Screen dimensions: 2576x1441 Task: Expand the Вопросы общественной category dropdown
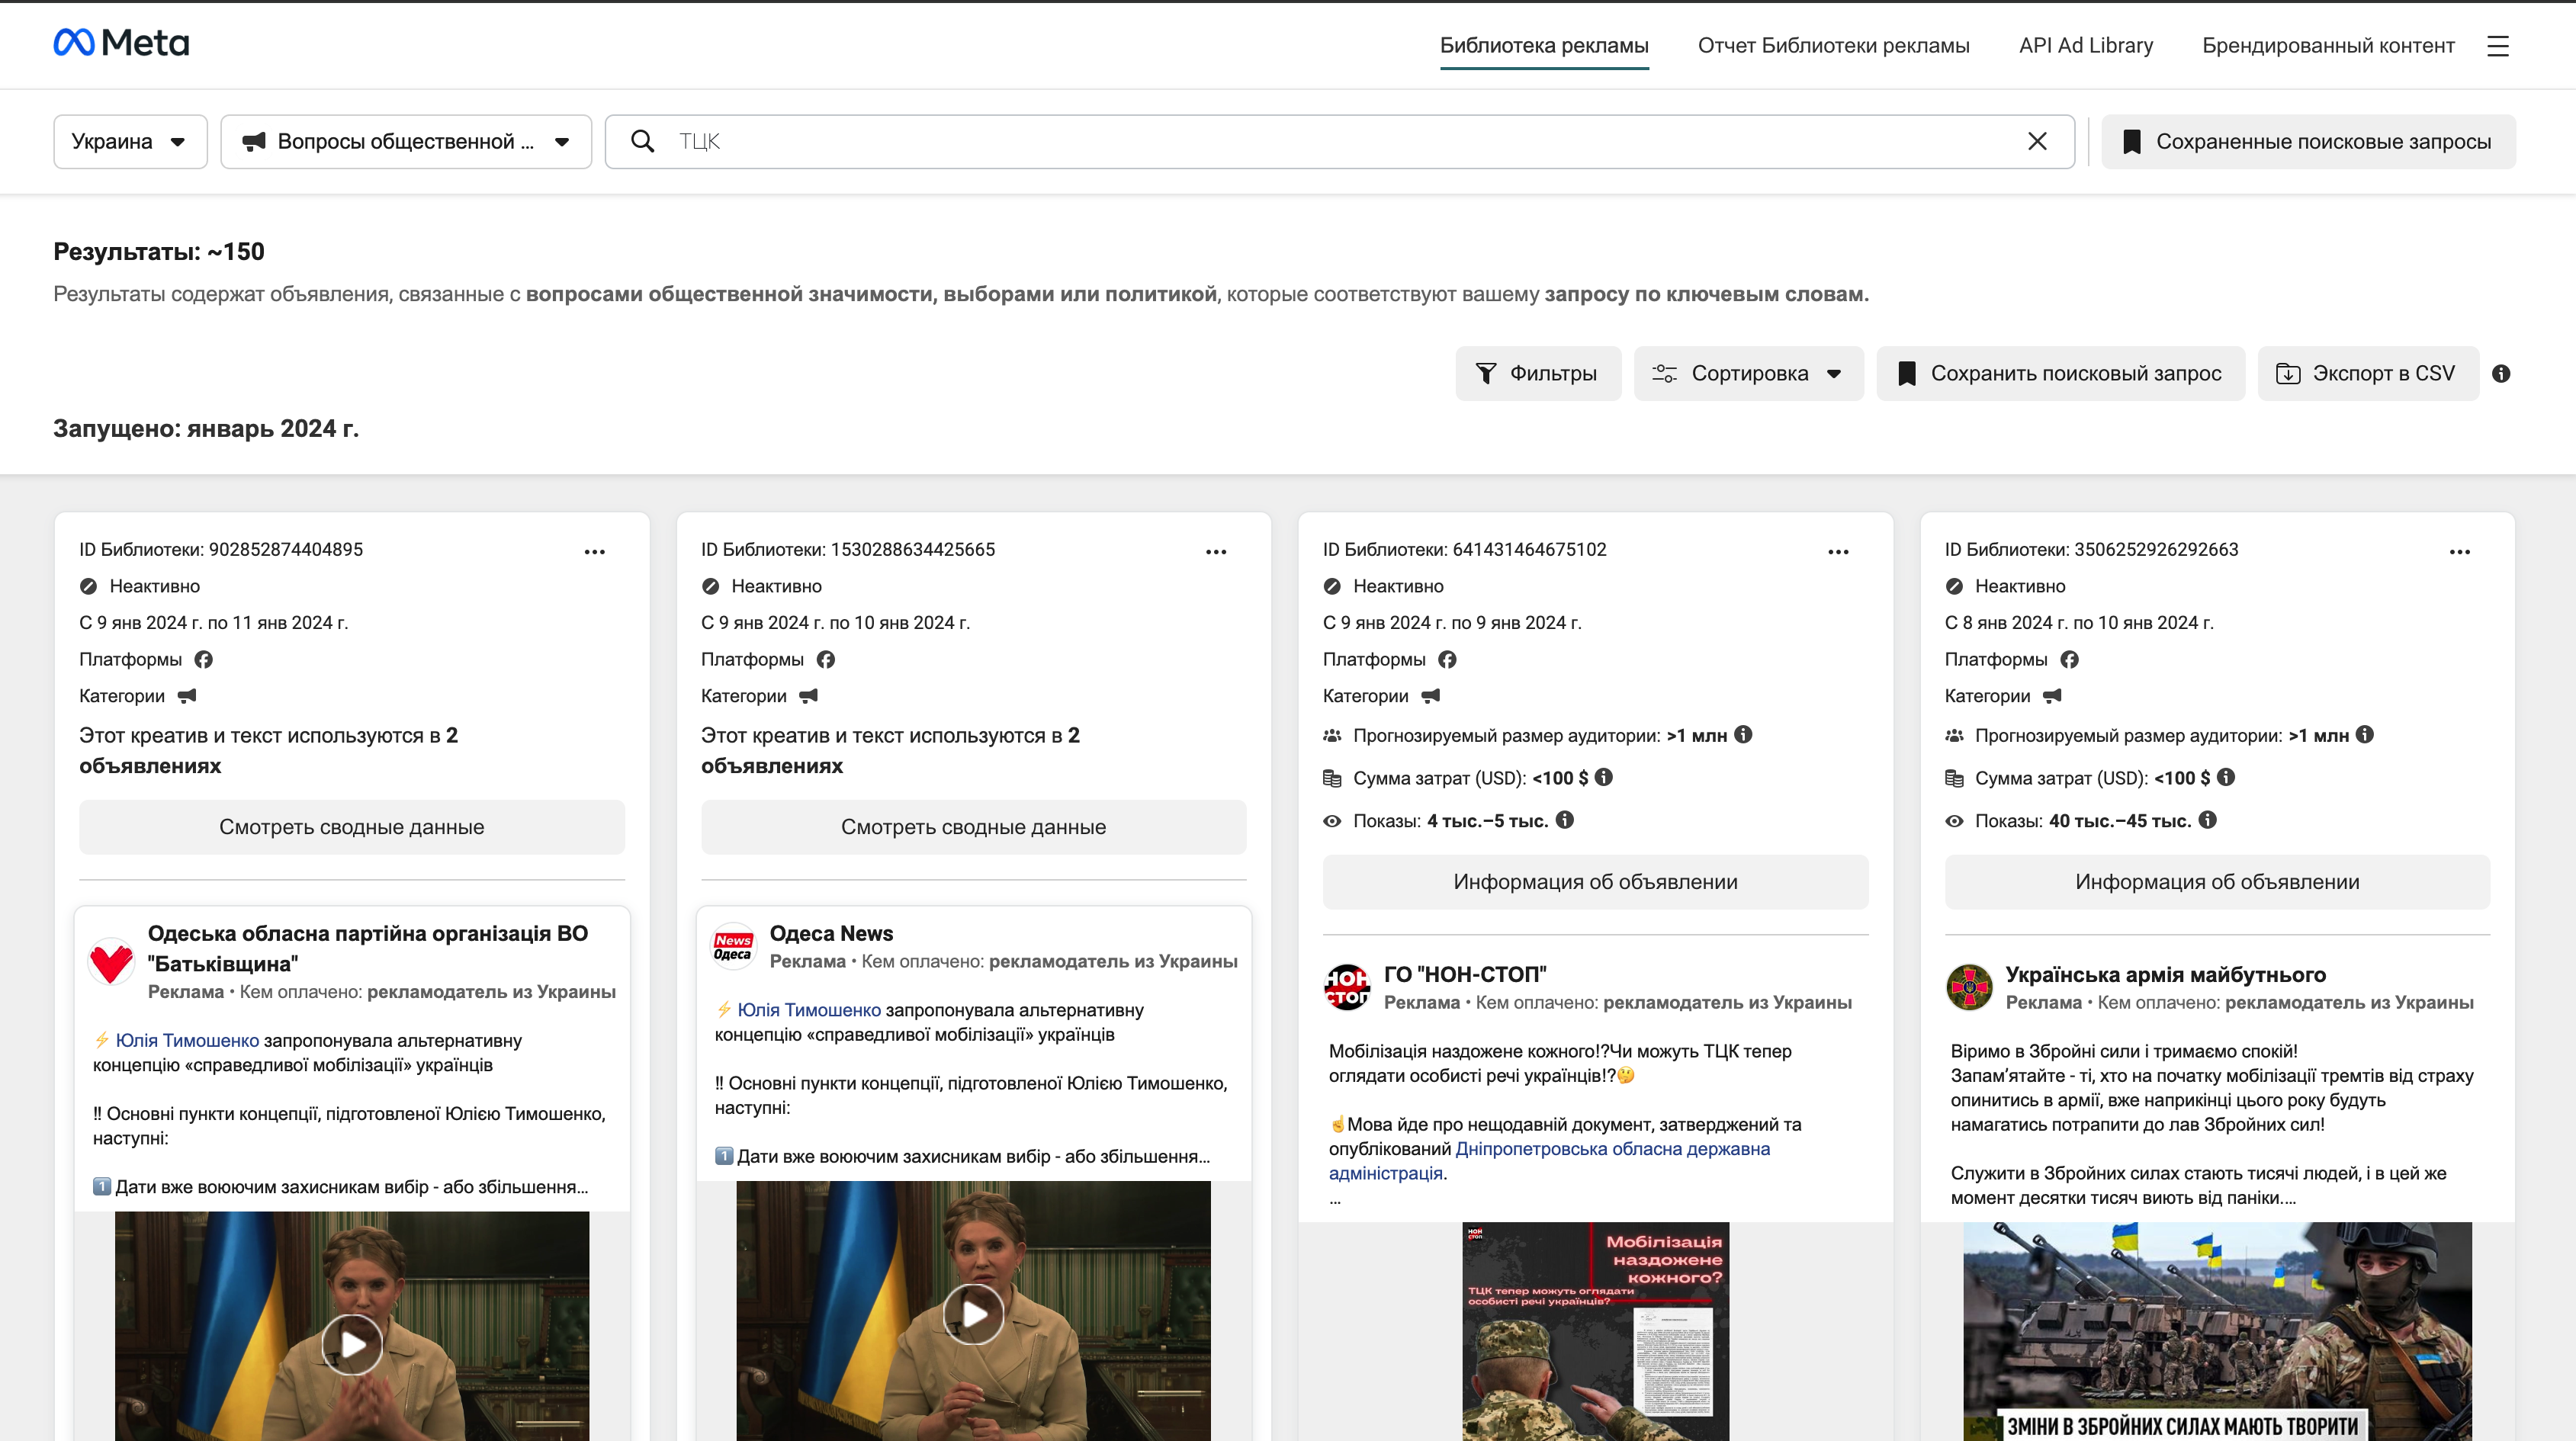coord(406,141)
